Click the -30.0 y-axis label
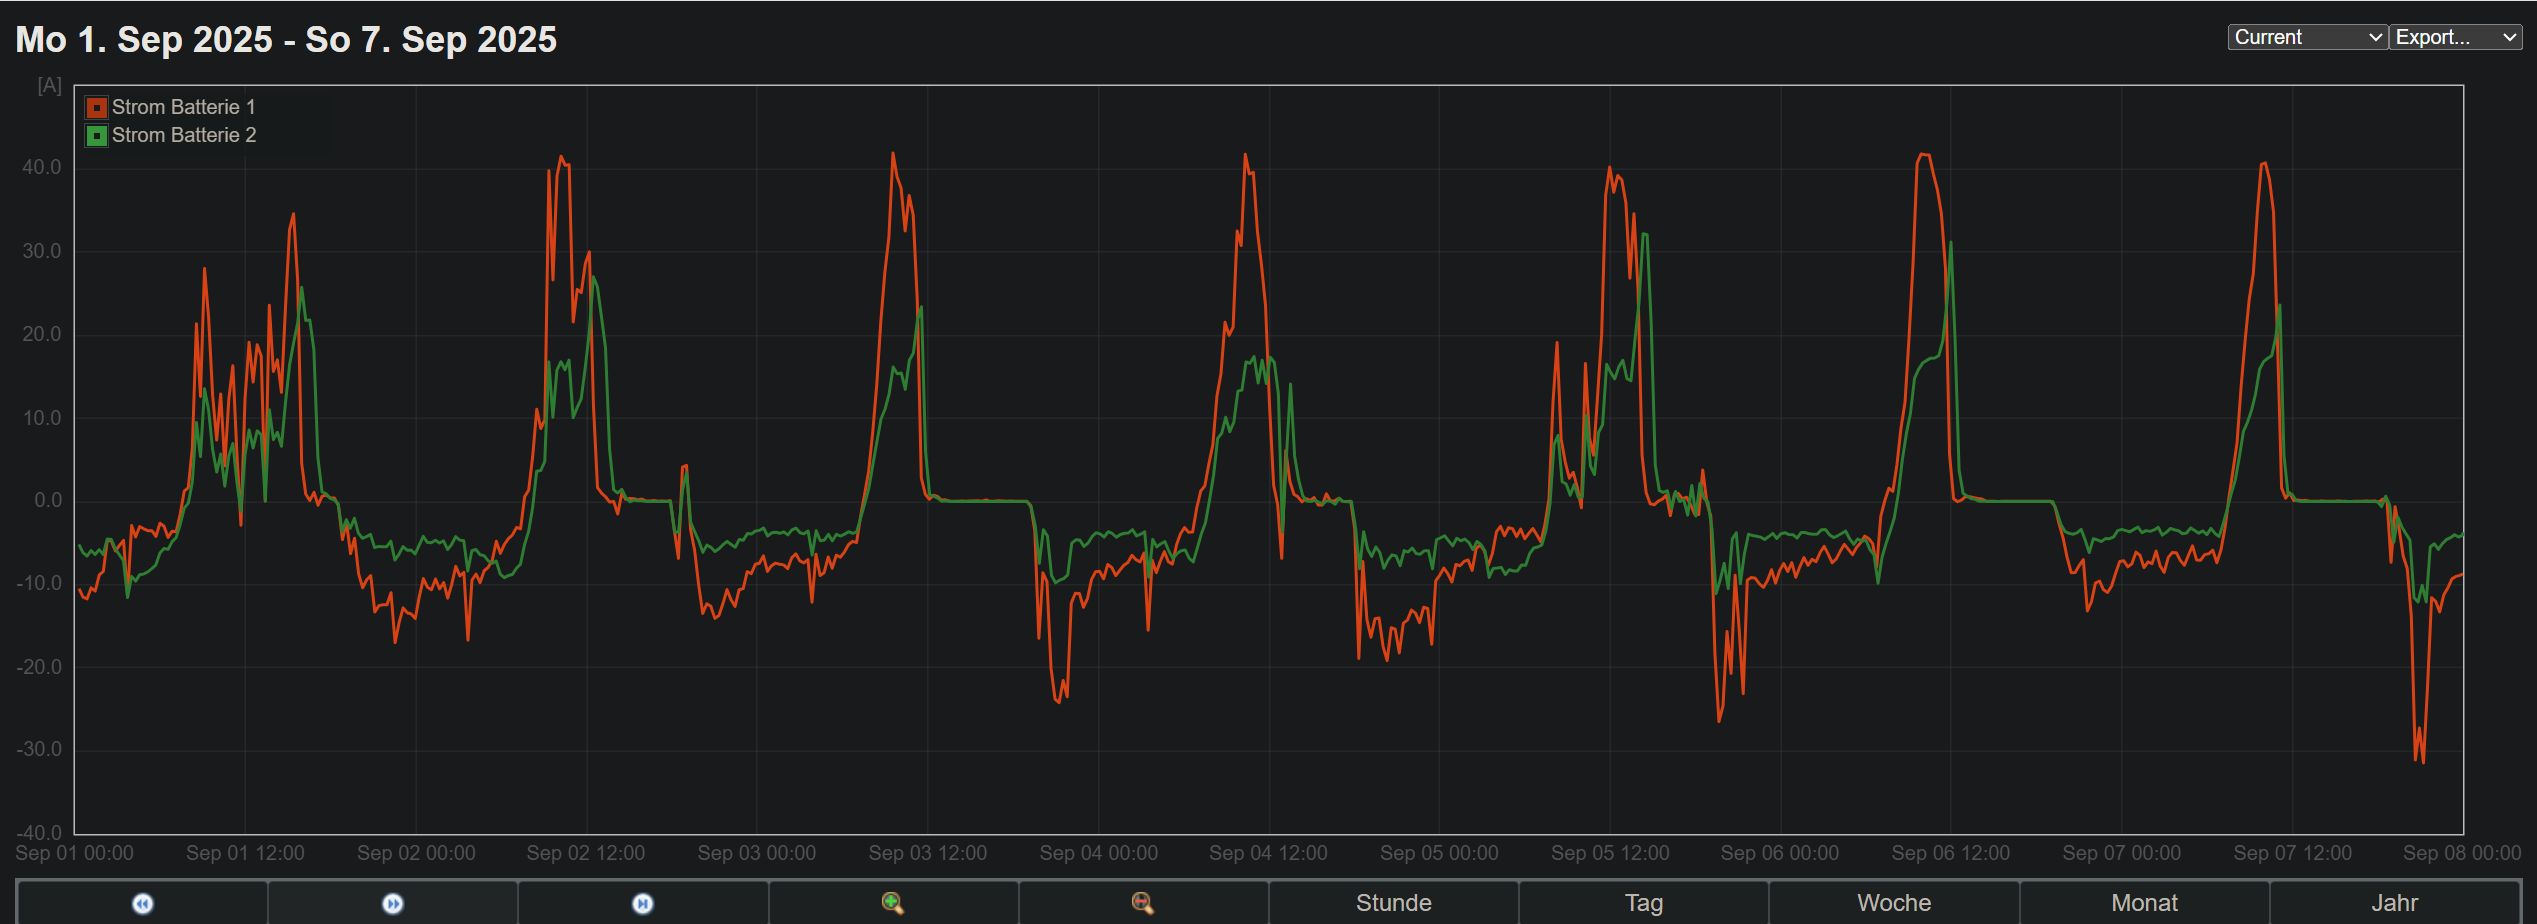Image resolution: width=2537 pixels, height=924 pixels. [x=39, y=749]
